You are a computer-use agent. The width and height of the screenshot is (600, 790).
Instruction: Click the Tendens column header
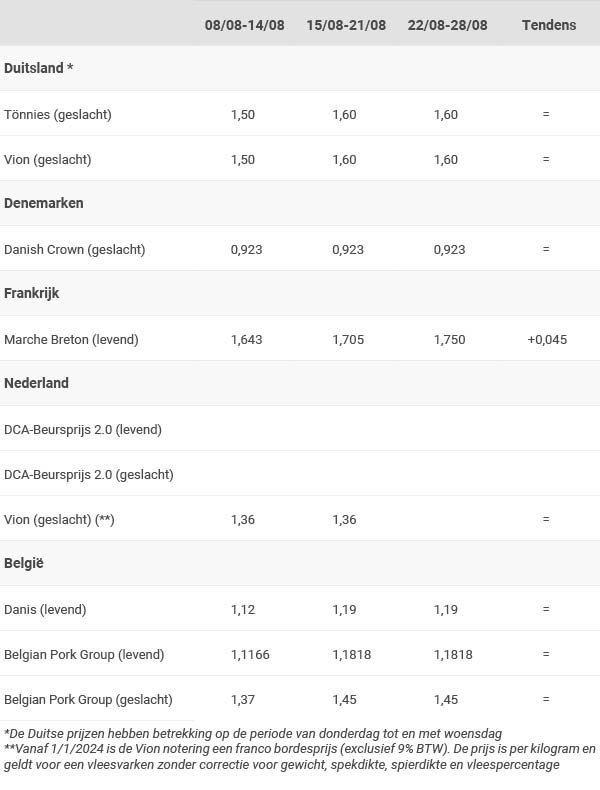(x=549, y=25)
